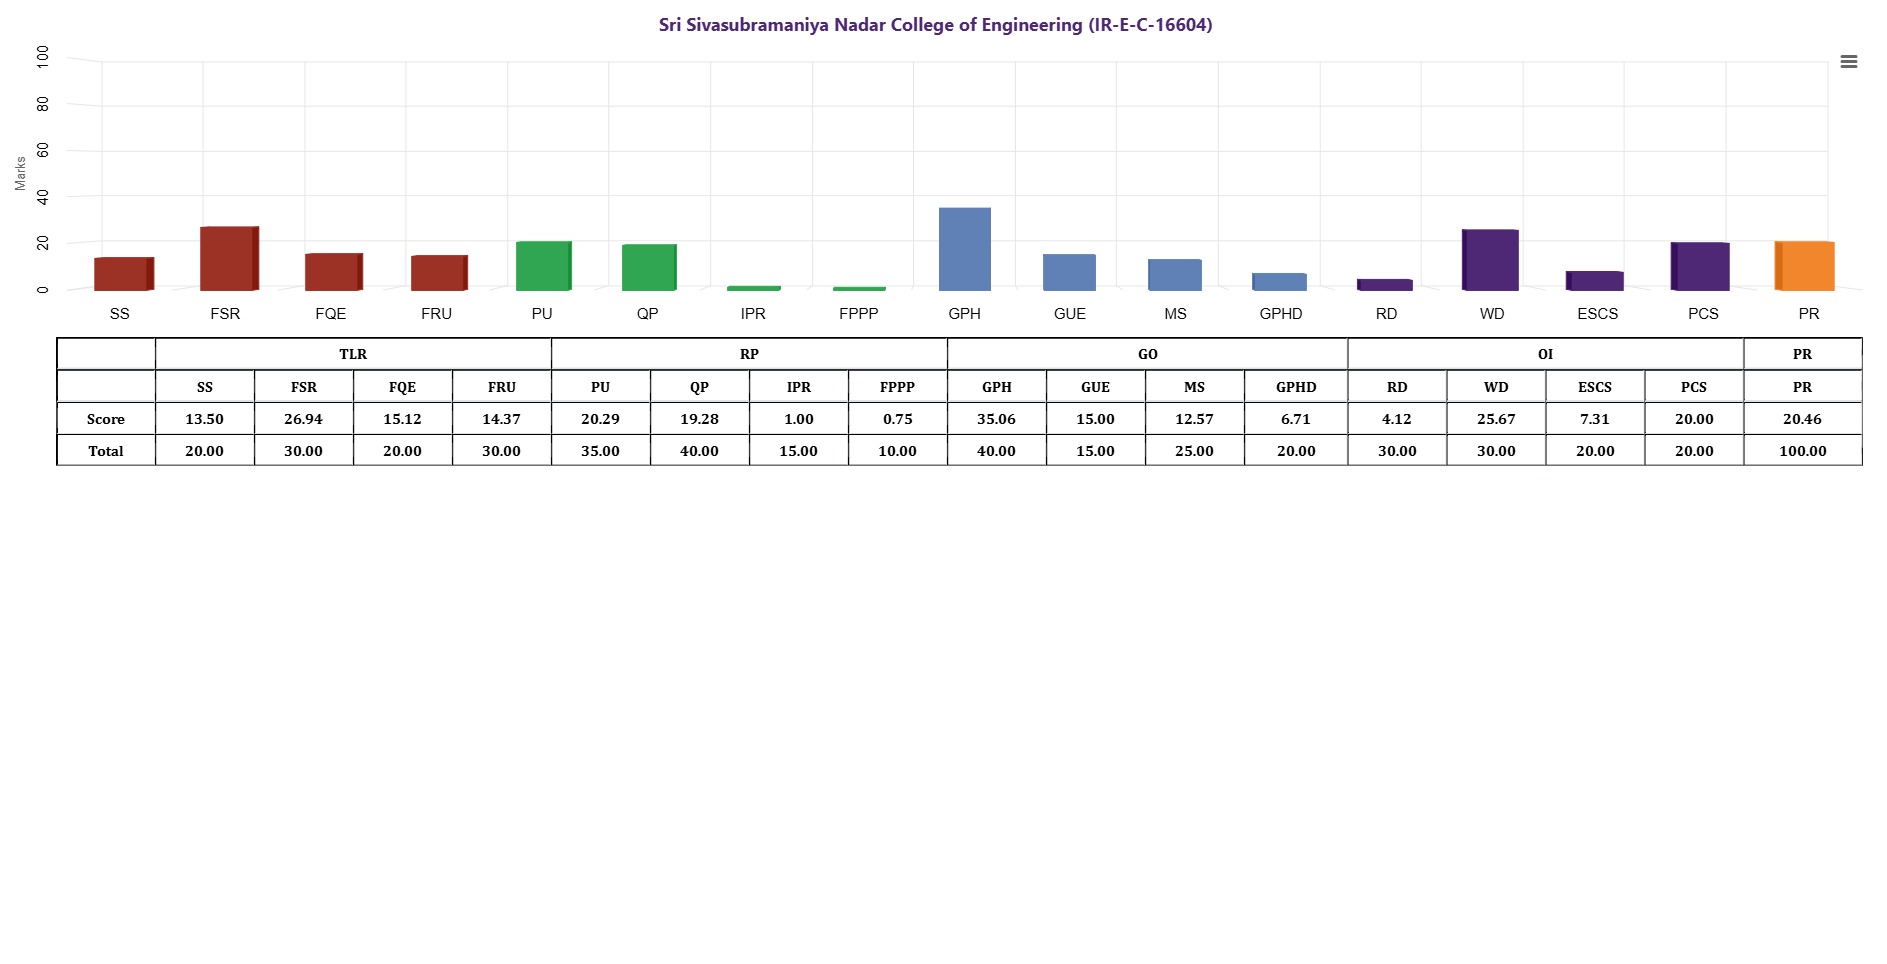
Task: Click the FSR red bar
Action: pyautogui.click(x=229, y=259)
